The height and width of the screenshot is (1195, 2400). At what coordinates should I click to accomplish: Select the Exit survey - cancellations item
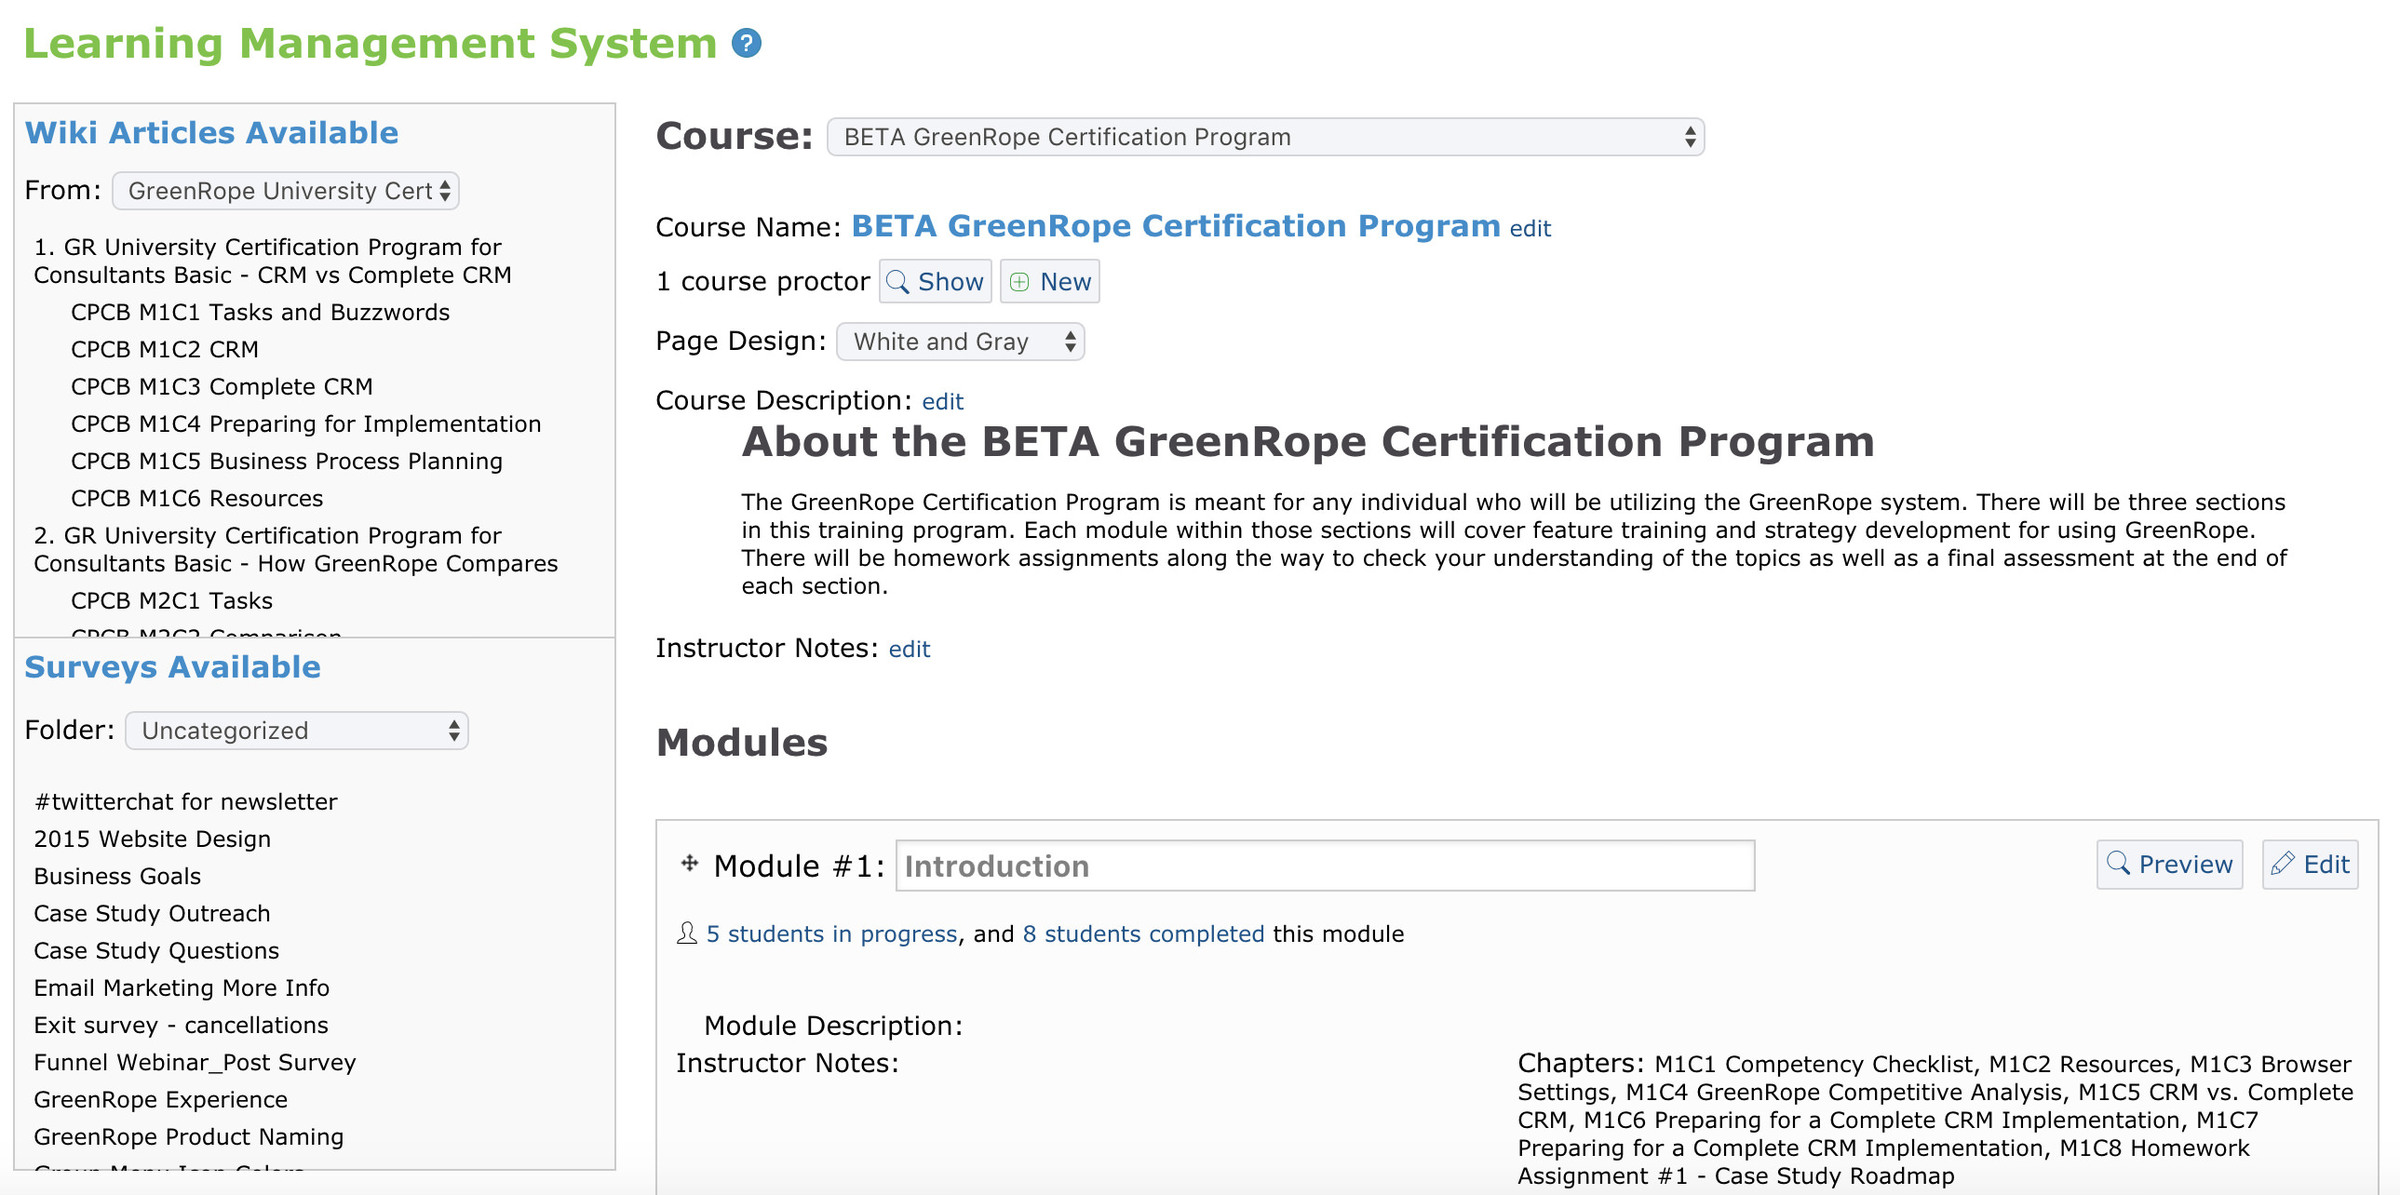[180, 1026]
